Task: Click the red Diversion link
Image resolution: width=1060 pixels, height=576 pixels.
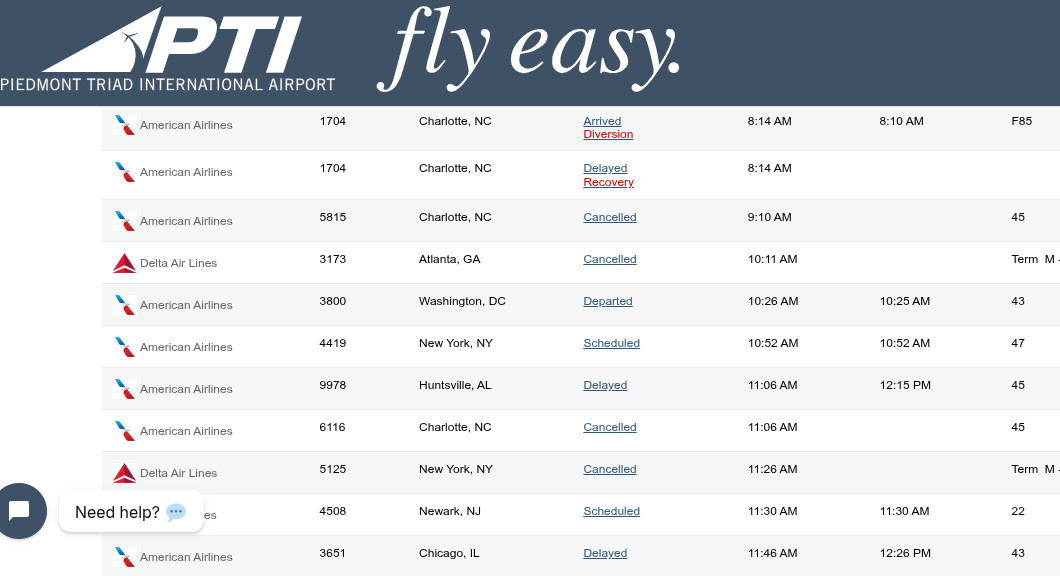Action: (x=608, y=134)
